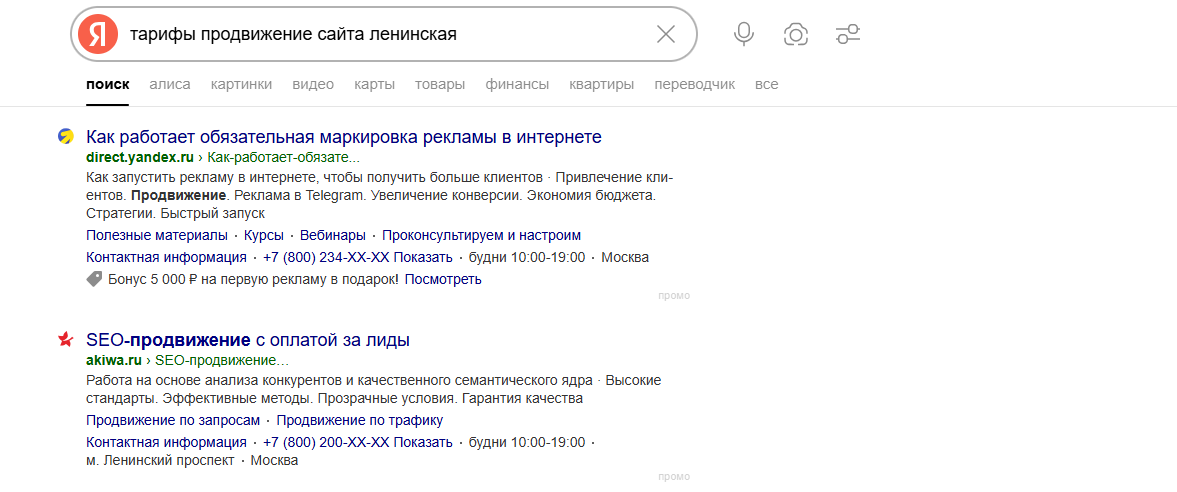The width and height of the screenshot is (1177, 492).
Task: Open image search camera icon
Action: [796, 35]
